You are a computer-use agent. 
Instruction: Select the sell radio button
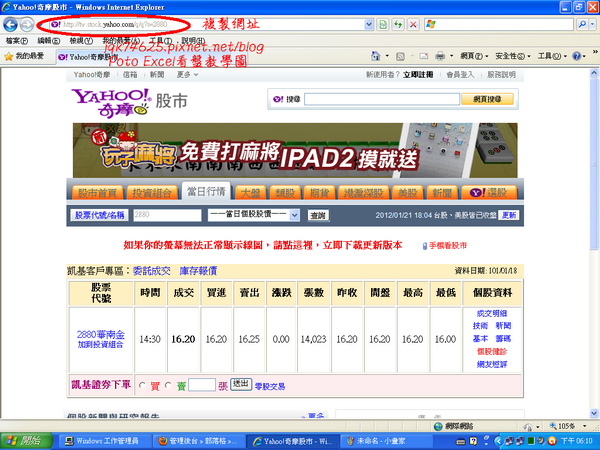[x=168, y=385]
